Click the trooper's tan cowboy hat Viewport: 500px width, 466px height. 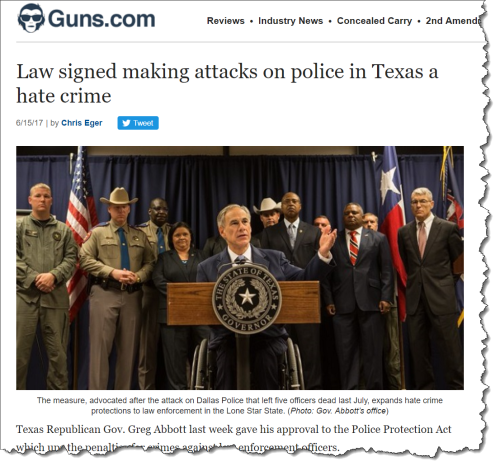[119, 196]
